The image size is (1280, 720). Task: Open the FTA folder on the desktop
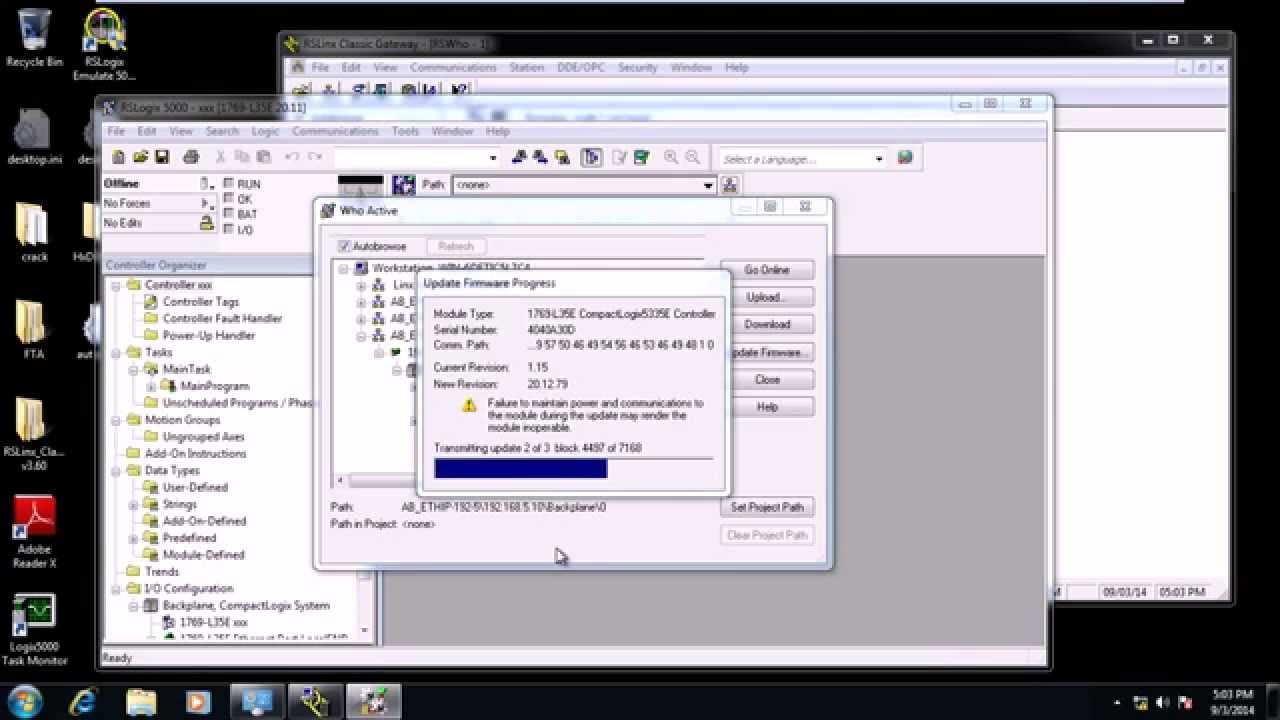pyautogui.click(x=34, y=330)
